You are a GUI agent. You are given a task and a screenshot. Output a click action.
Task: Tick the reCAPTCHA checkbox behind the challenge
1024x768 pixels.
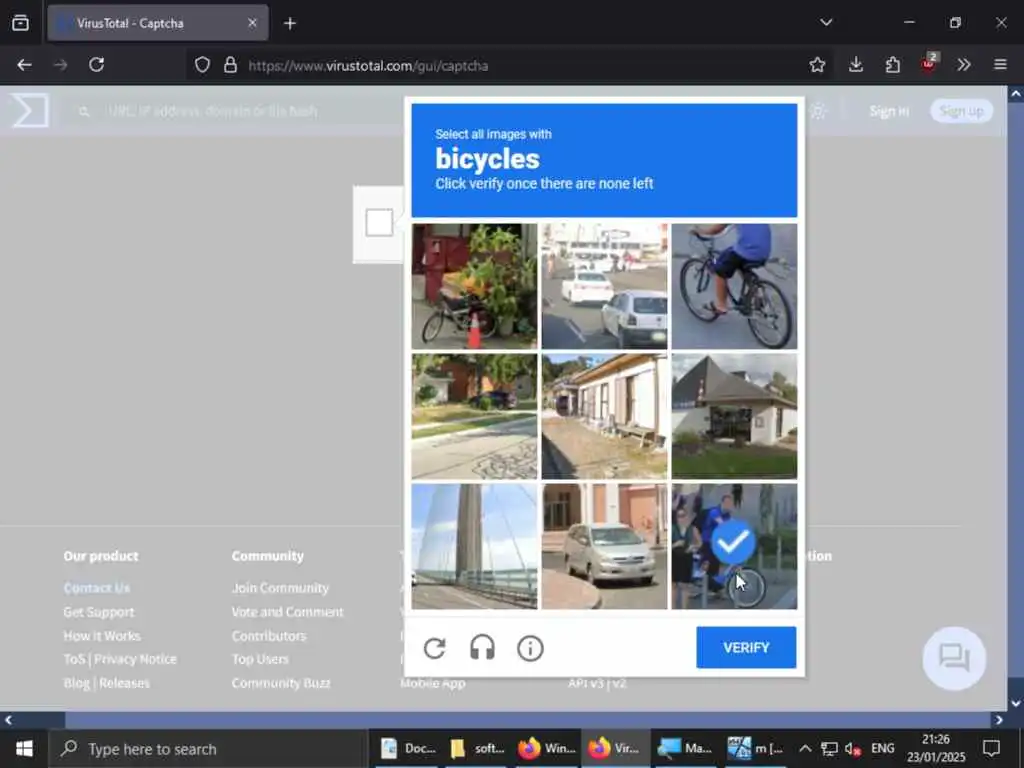click(x=379, y=223)
